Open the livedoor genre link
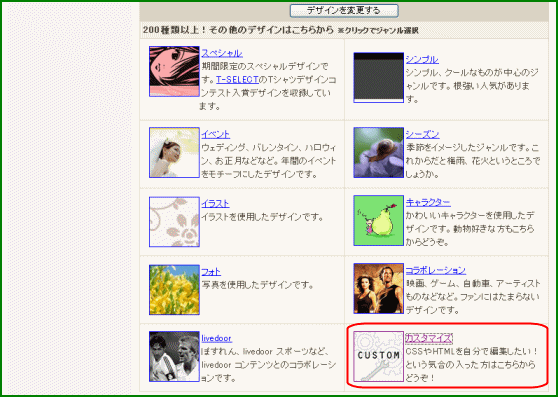The image size is (558, 397). click(x=217, y=338)
